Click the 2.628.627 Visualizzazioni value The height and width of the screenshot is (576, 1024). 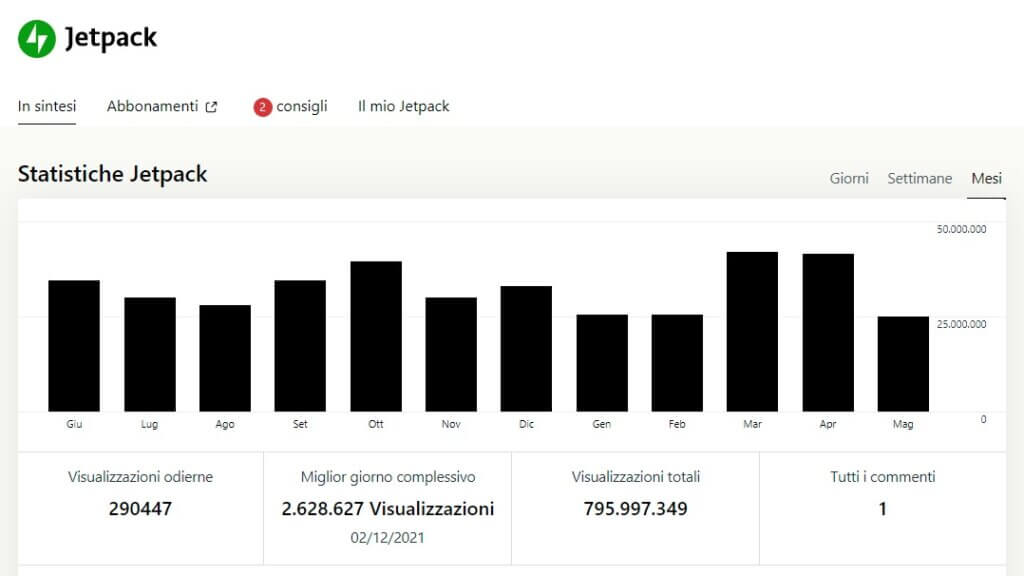pos(388,509)
